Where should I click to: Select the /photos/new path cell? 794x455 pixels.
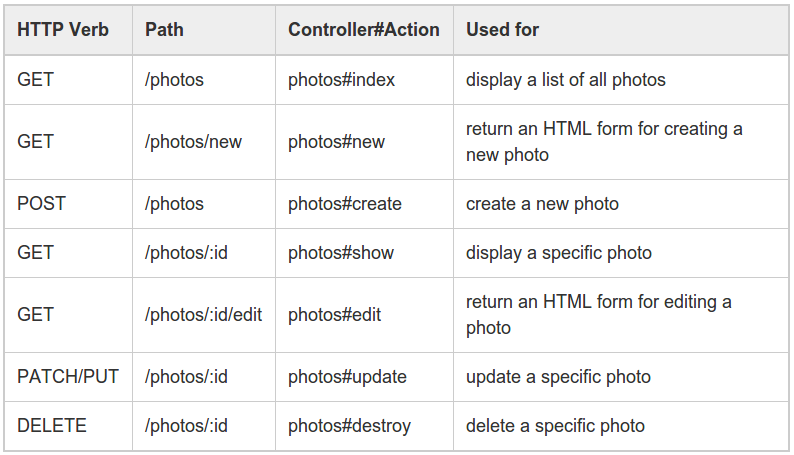193,142
